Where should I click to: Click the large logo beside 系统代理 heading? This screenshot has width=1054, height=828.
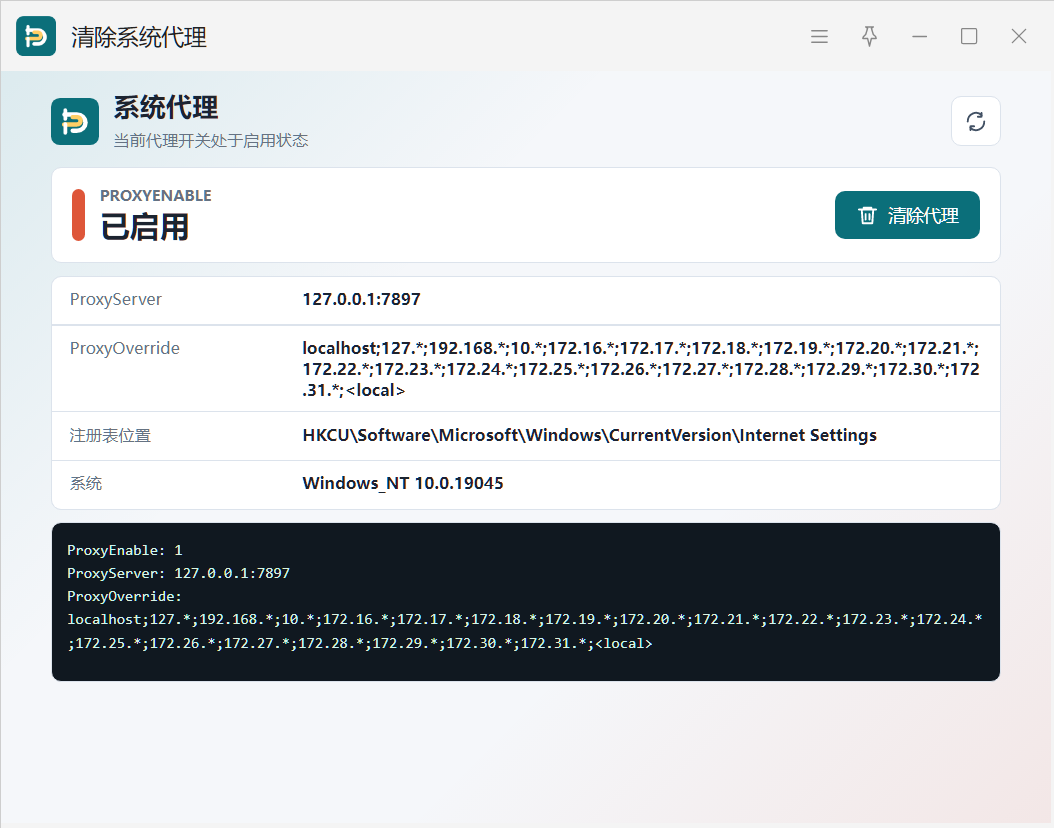[x=75, y=121]
